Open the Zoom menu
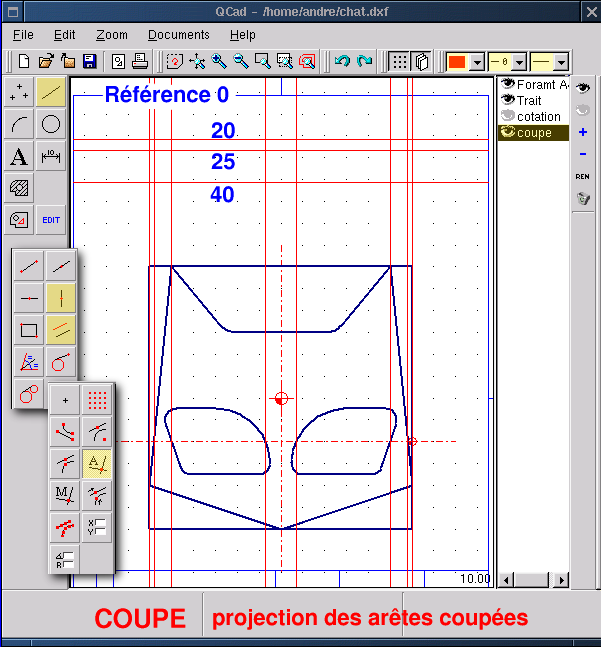 [x=112, y=34]
